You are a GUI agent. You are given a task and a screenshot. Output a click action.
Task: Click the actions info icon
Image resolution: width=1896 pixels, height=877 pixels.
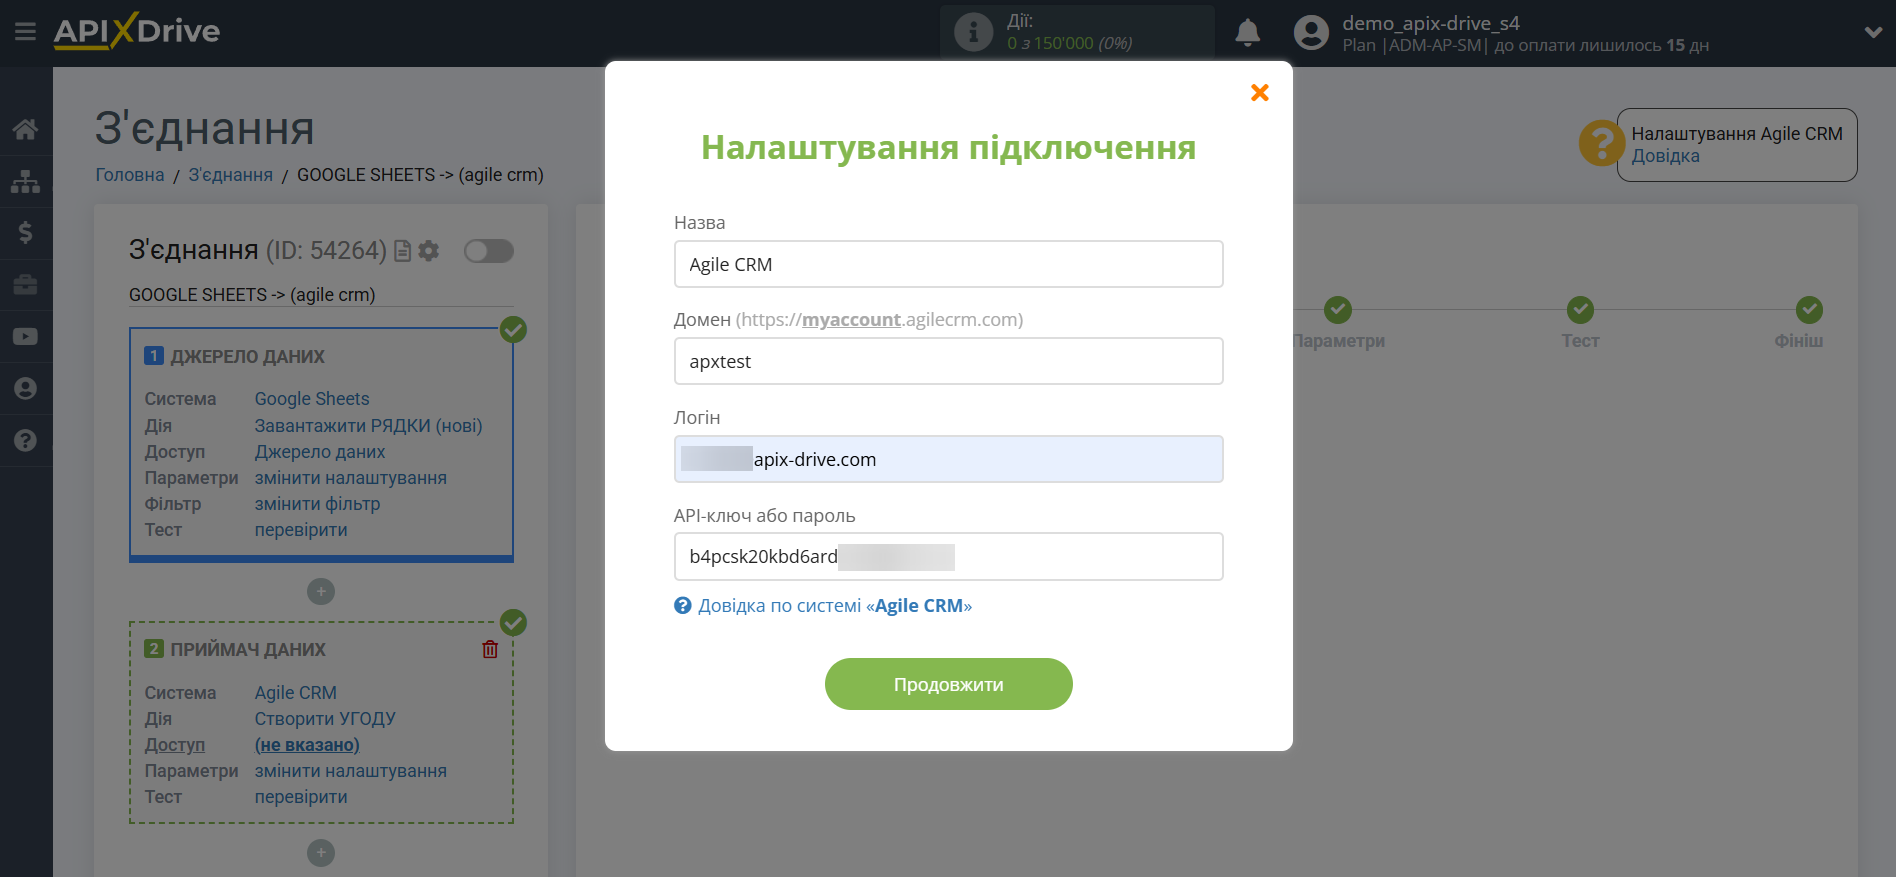(973, 32)
